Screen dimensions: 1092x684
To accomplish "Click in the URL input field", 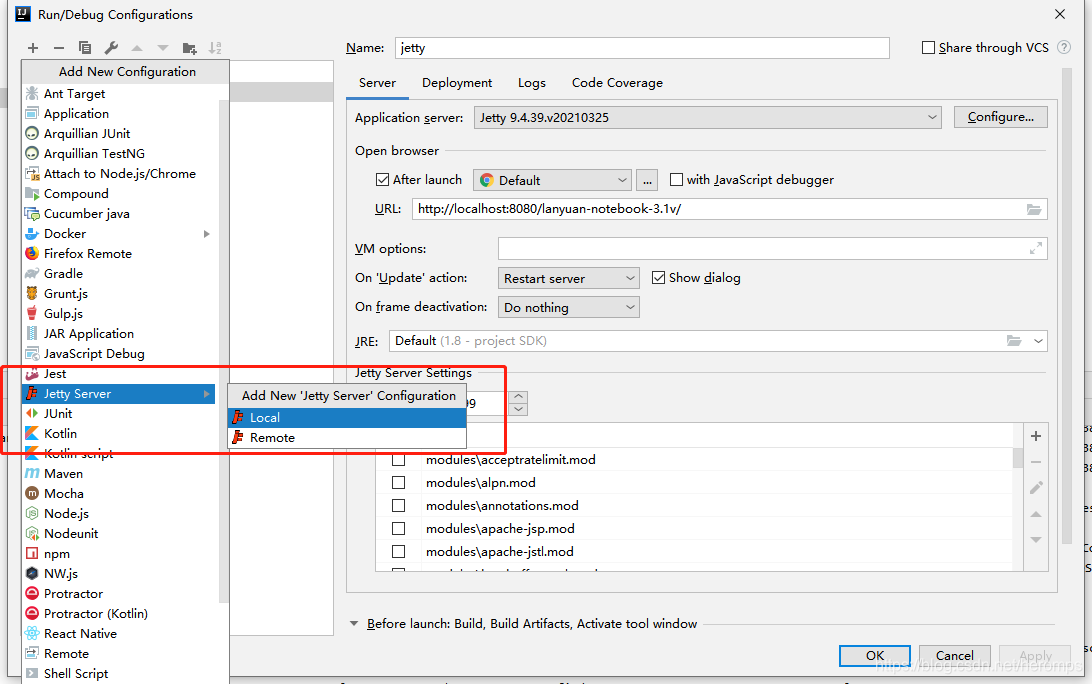I will point(729,210).
